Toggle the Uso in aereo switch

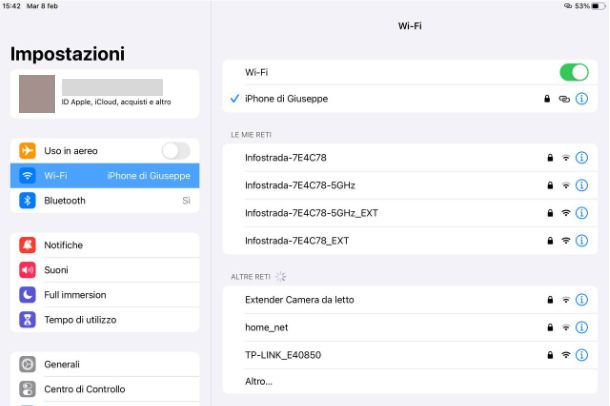[176, 151]
